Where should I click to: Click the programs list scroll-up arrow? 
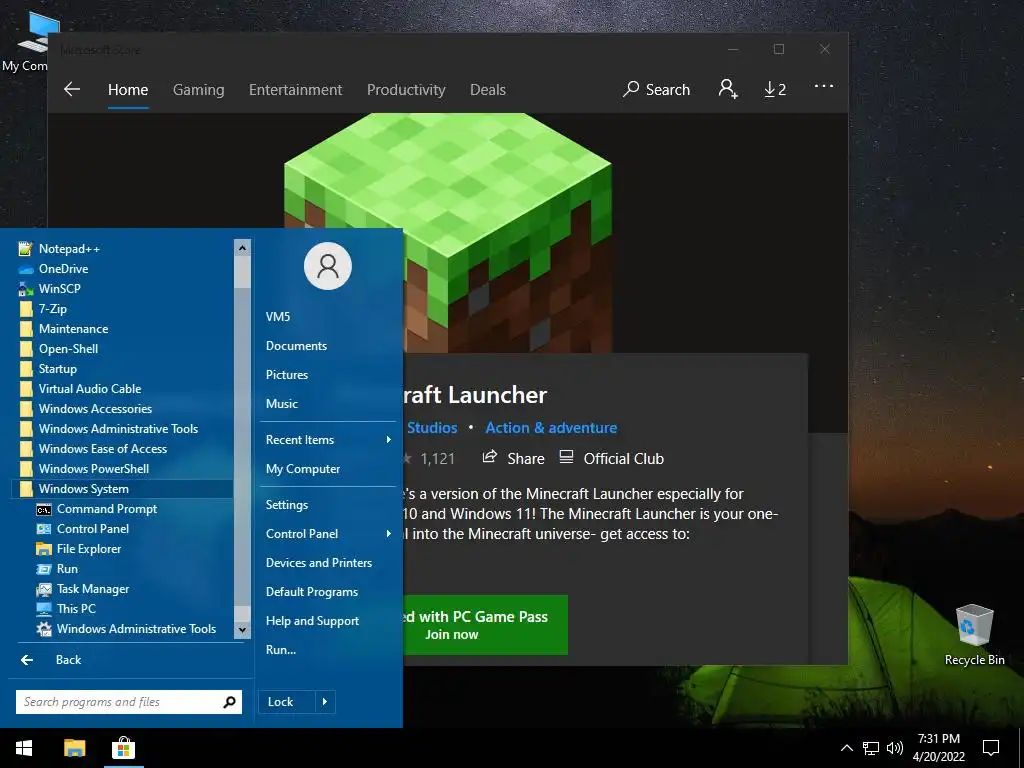coord(242,248)
